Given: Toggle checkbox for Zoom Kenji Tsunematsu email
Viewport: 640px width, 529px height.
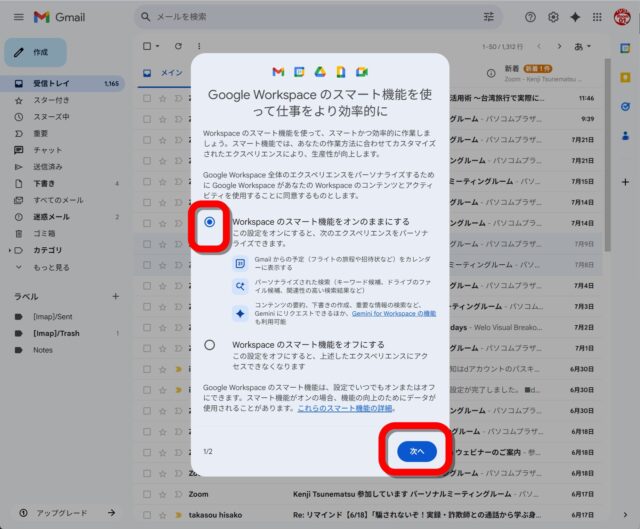Looking at the screenshot, I should 147,494.
